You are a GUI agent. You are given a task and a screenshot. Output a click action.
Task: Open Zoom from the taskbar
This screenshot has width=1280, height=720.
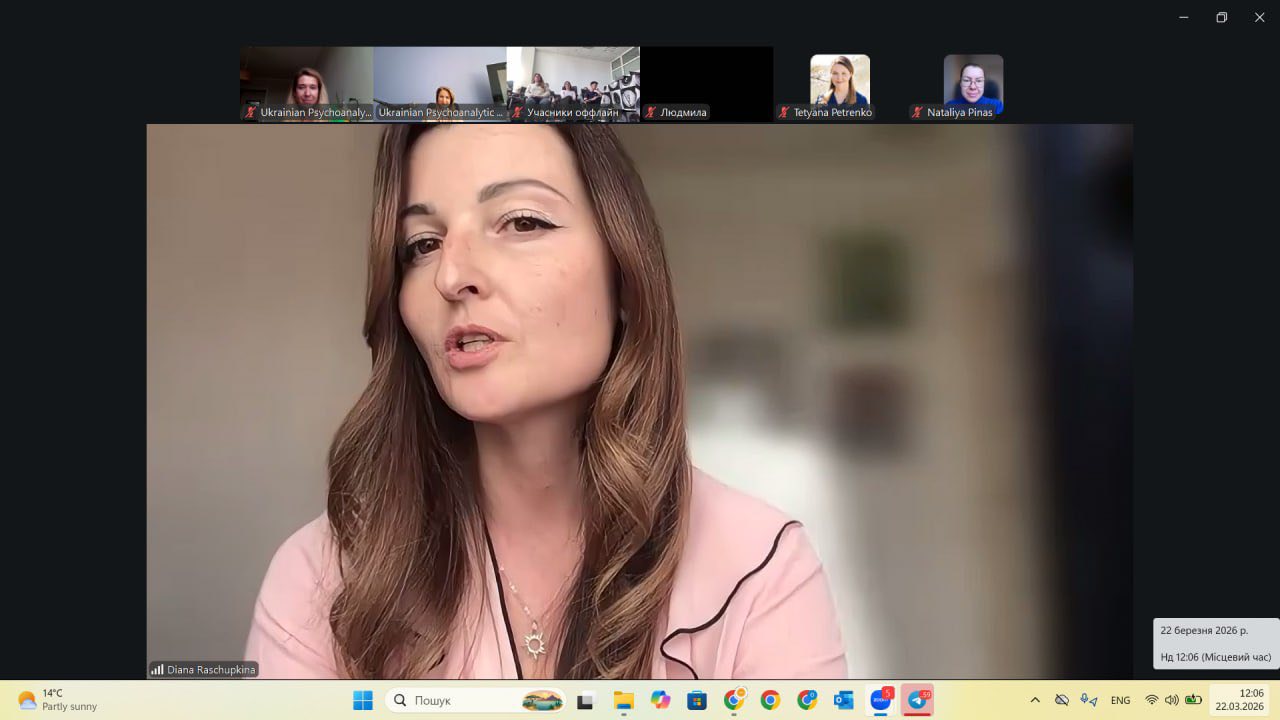[880, 700]
